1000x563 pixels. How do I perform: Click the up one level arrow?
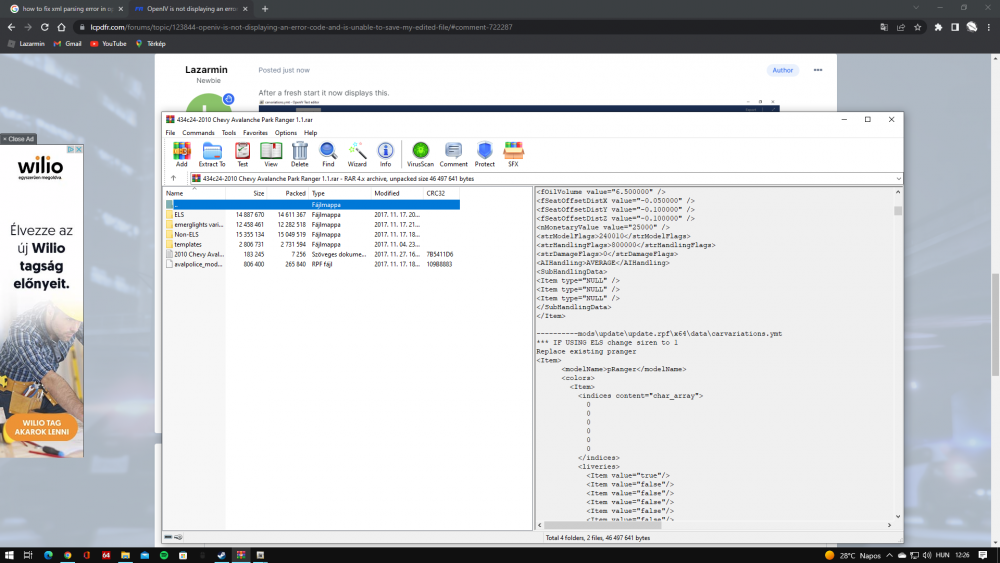tap(173, 179)
